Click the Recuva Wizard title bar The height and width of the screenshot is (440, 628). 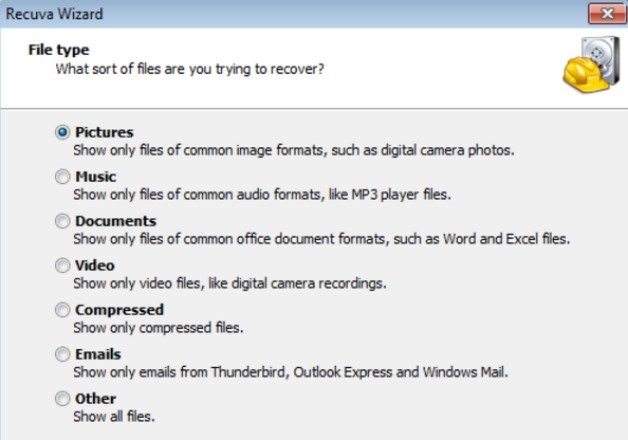tap(280, 14)
